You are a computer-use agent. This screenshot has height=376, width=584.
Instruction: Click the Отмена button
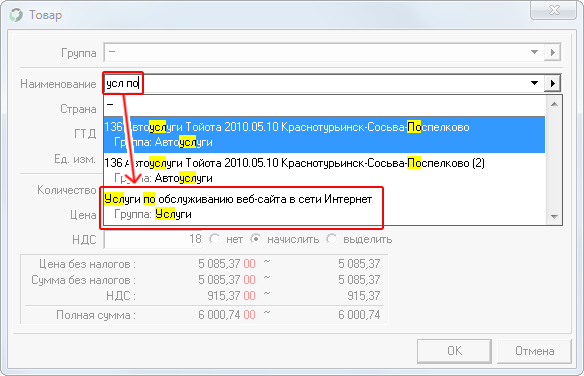click(534, 351)
